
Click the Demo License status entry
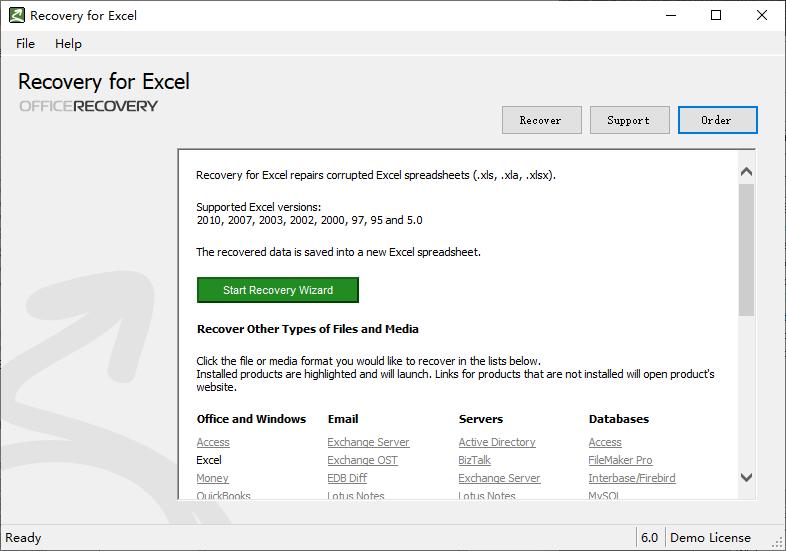[710, 537]
